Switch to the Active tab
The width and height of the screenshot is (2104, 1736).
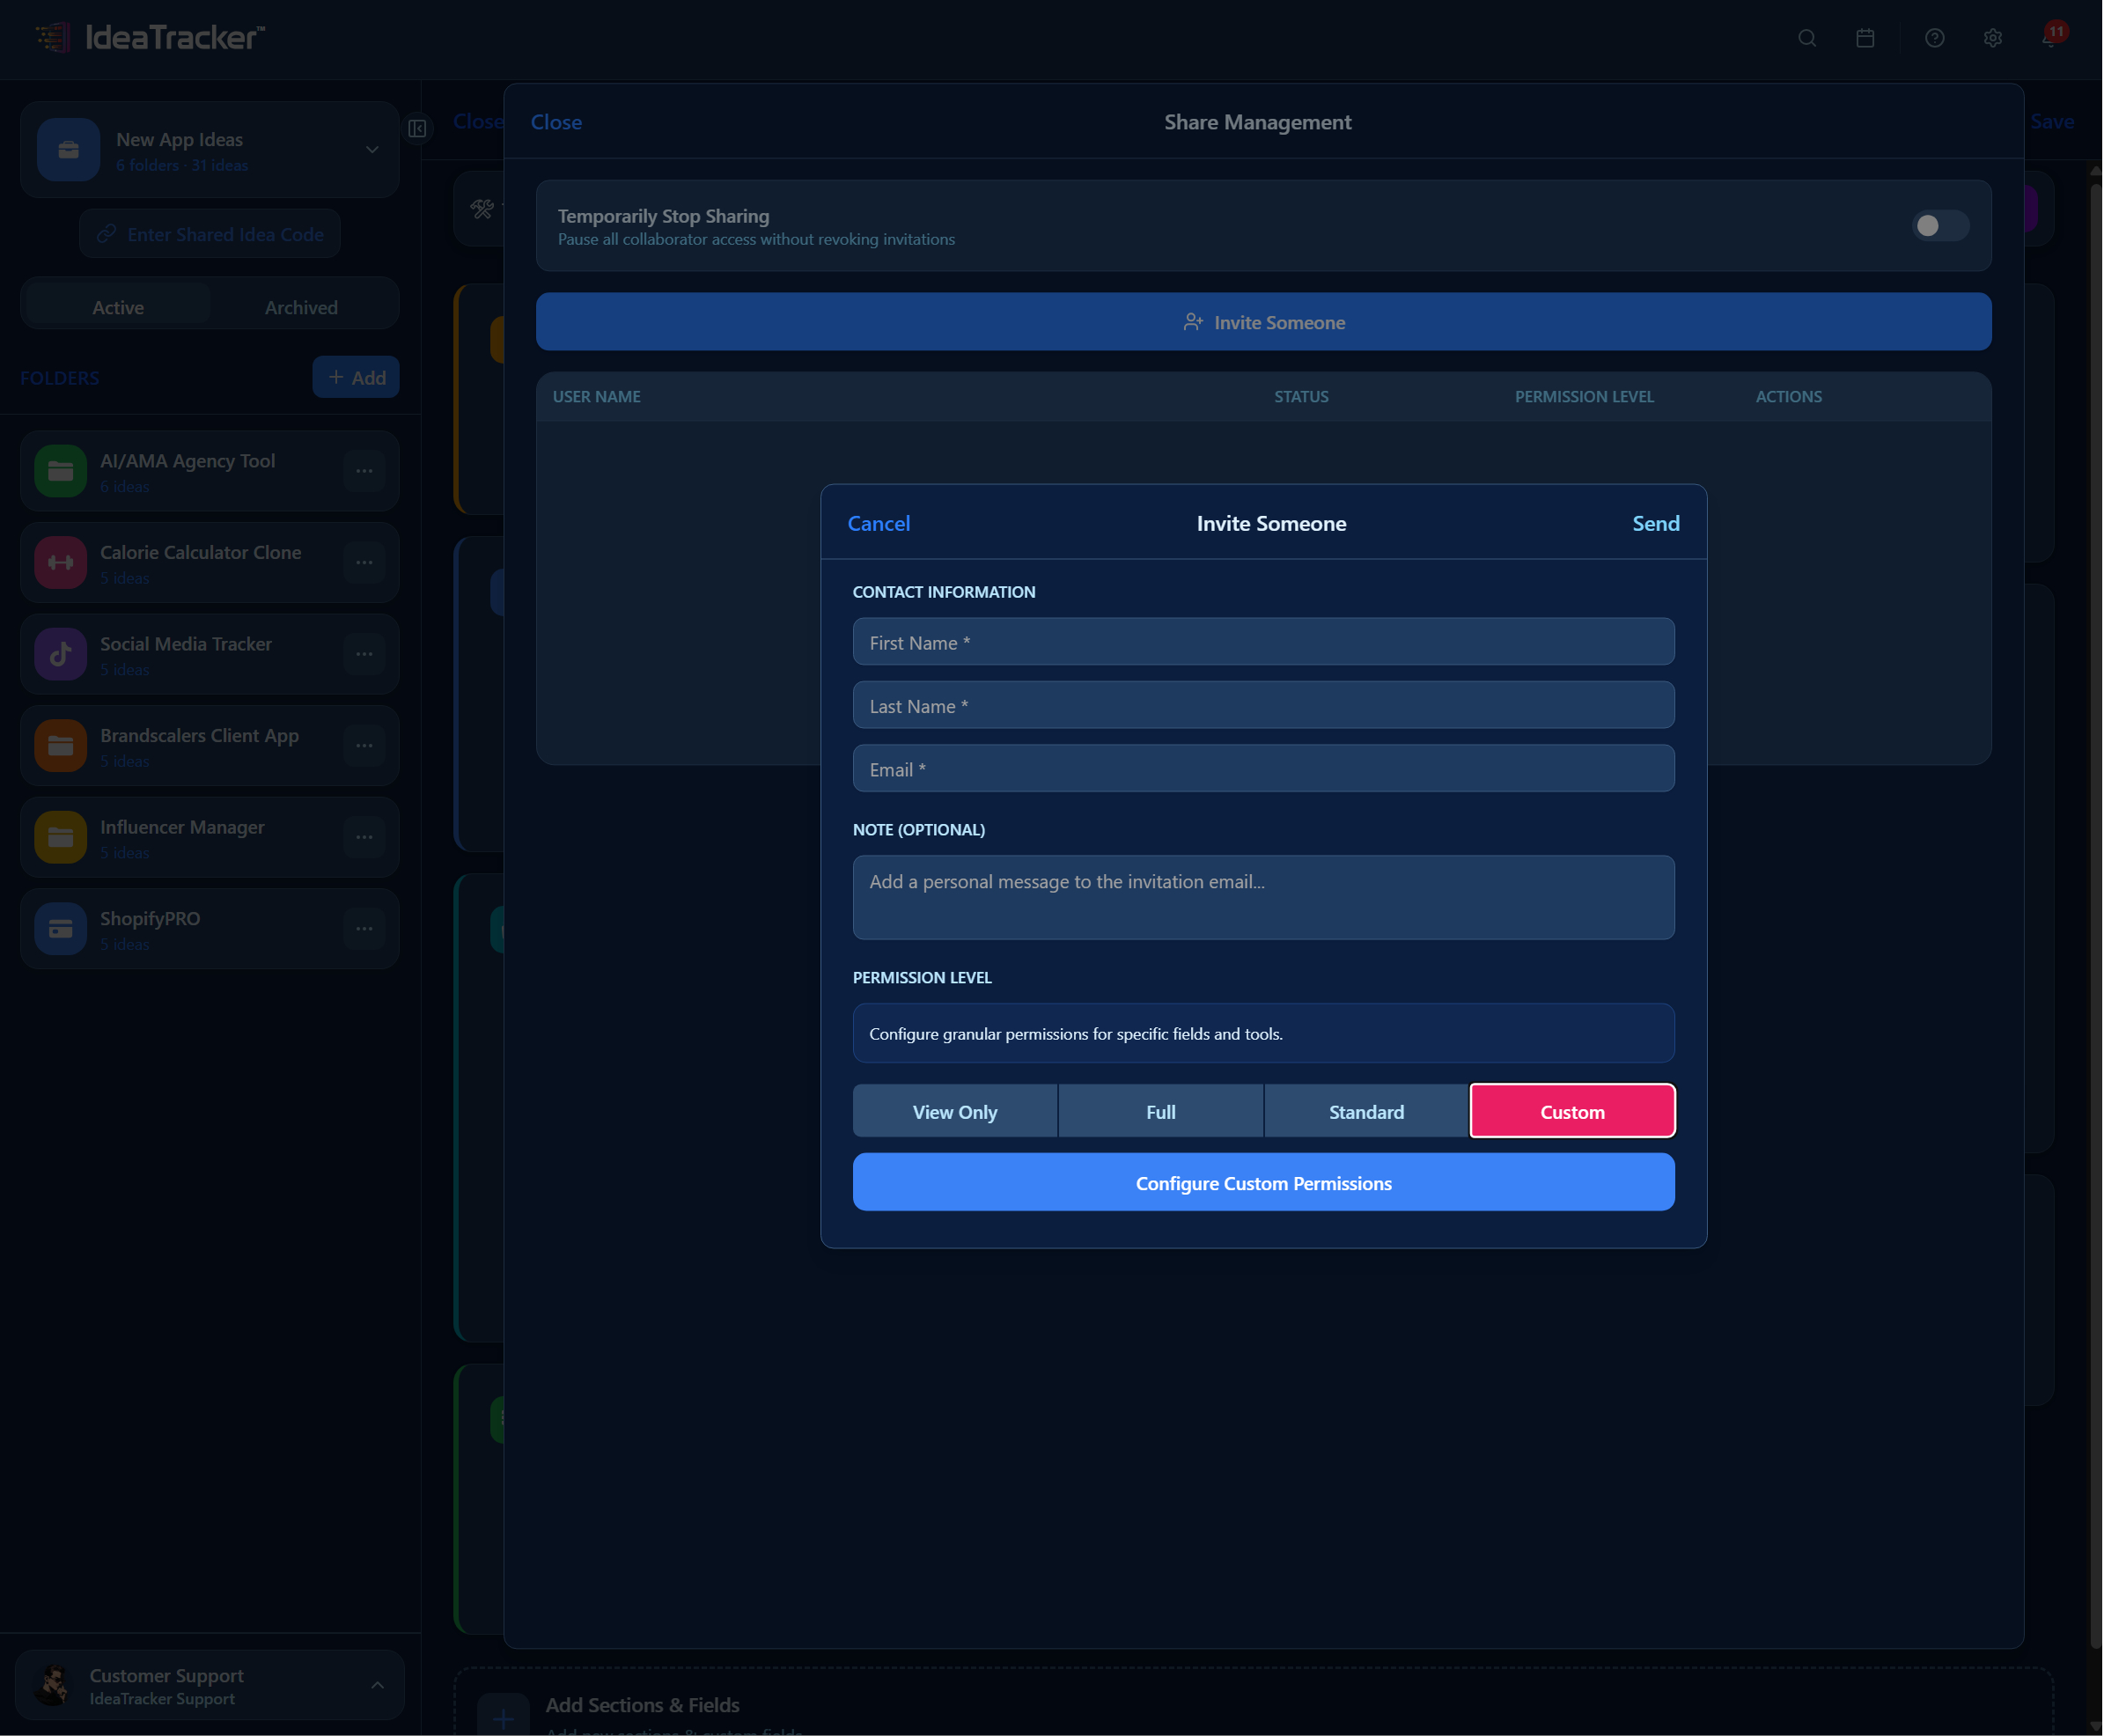[117, 306]
